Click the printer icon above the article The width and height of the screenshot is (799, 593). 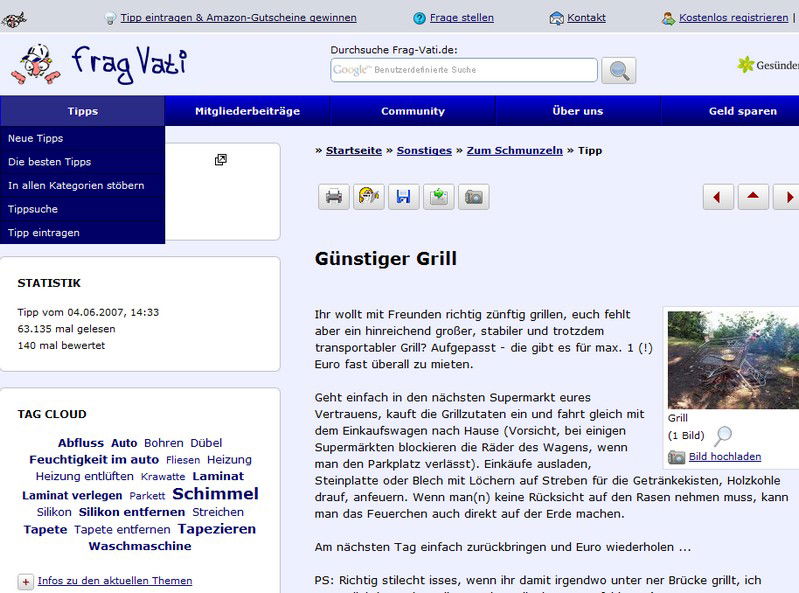[x=334, y=197]
